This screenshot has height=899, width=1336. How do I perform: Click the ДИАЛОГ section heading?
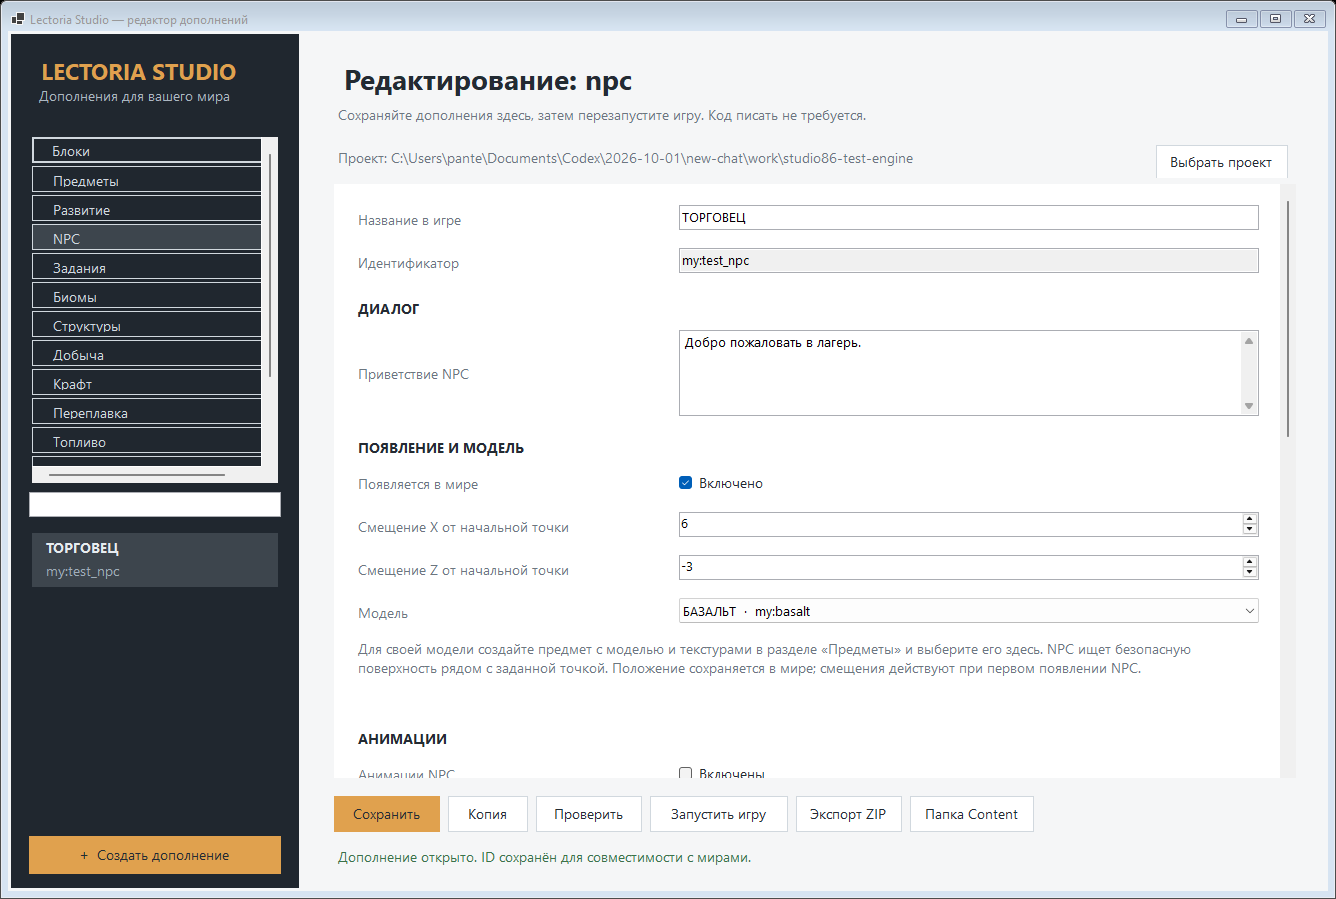pos(389,309)
